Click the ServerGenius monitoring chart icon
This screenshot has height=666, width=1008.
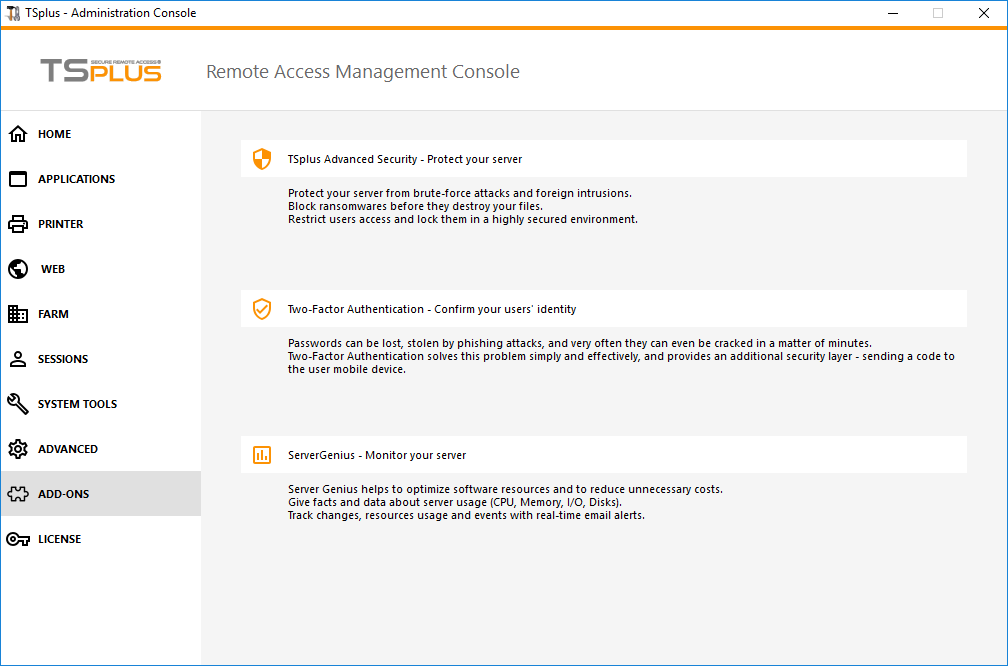pos(262,454)
